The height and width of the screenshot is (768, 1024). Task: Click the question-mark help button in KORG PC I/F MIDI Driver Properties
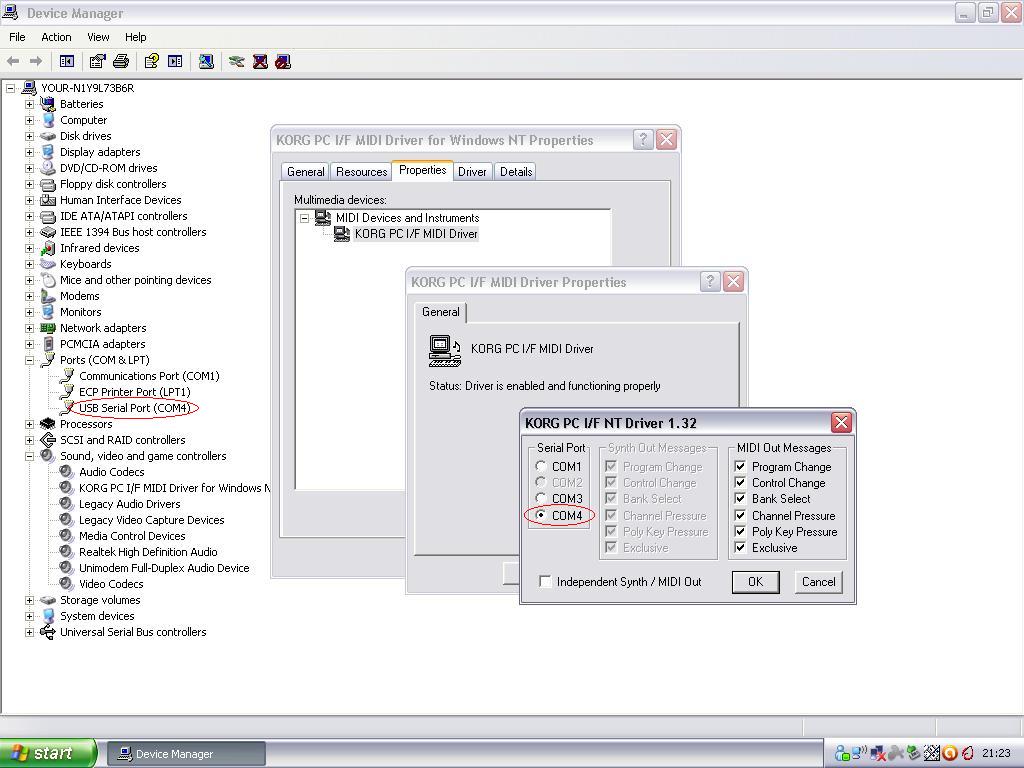point(710,281)
